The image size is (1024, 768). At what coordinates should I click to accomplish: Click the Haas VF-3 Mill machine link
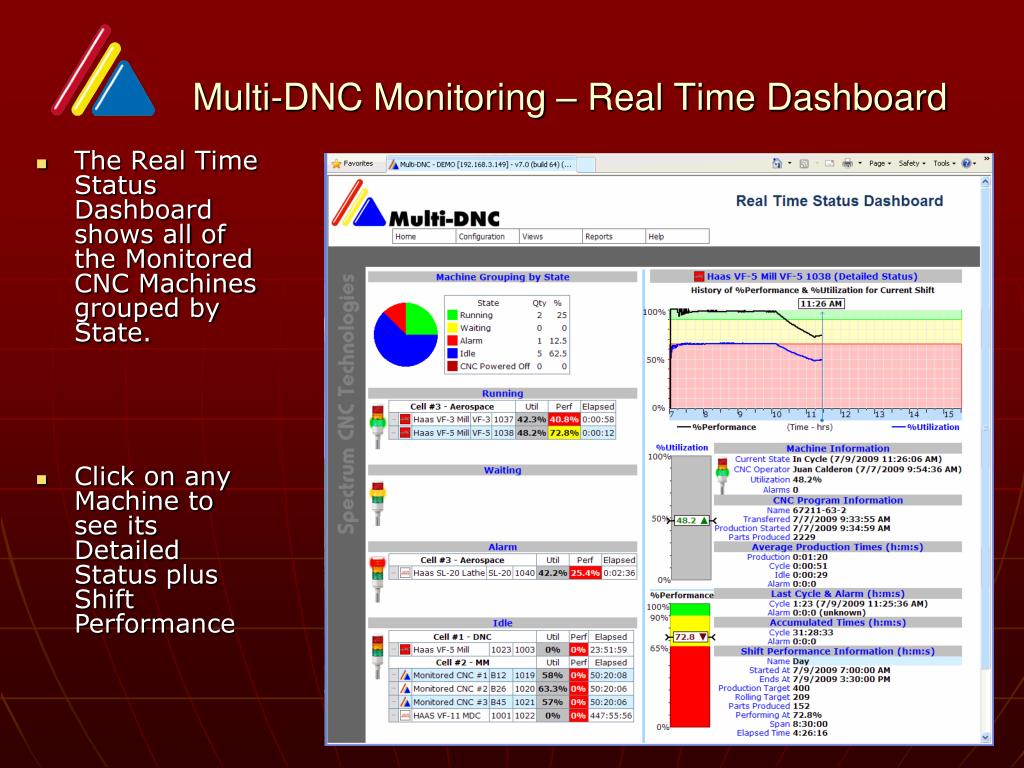click(x=441, y=419)
